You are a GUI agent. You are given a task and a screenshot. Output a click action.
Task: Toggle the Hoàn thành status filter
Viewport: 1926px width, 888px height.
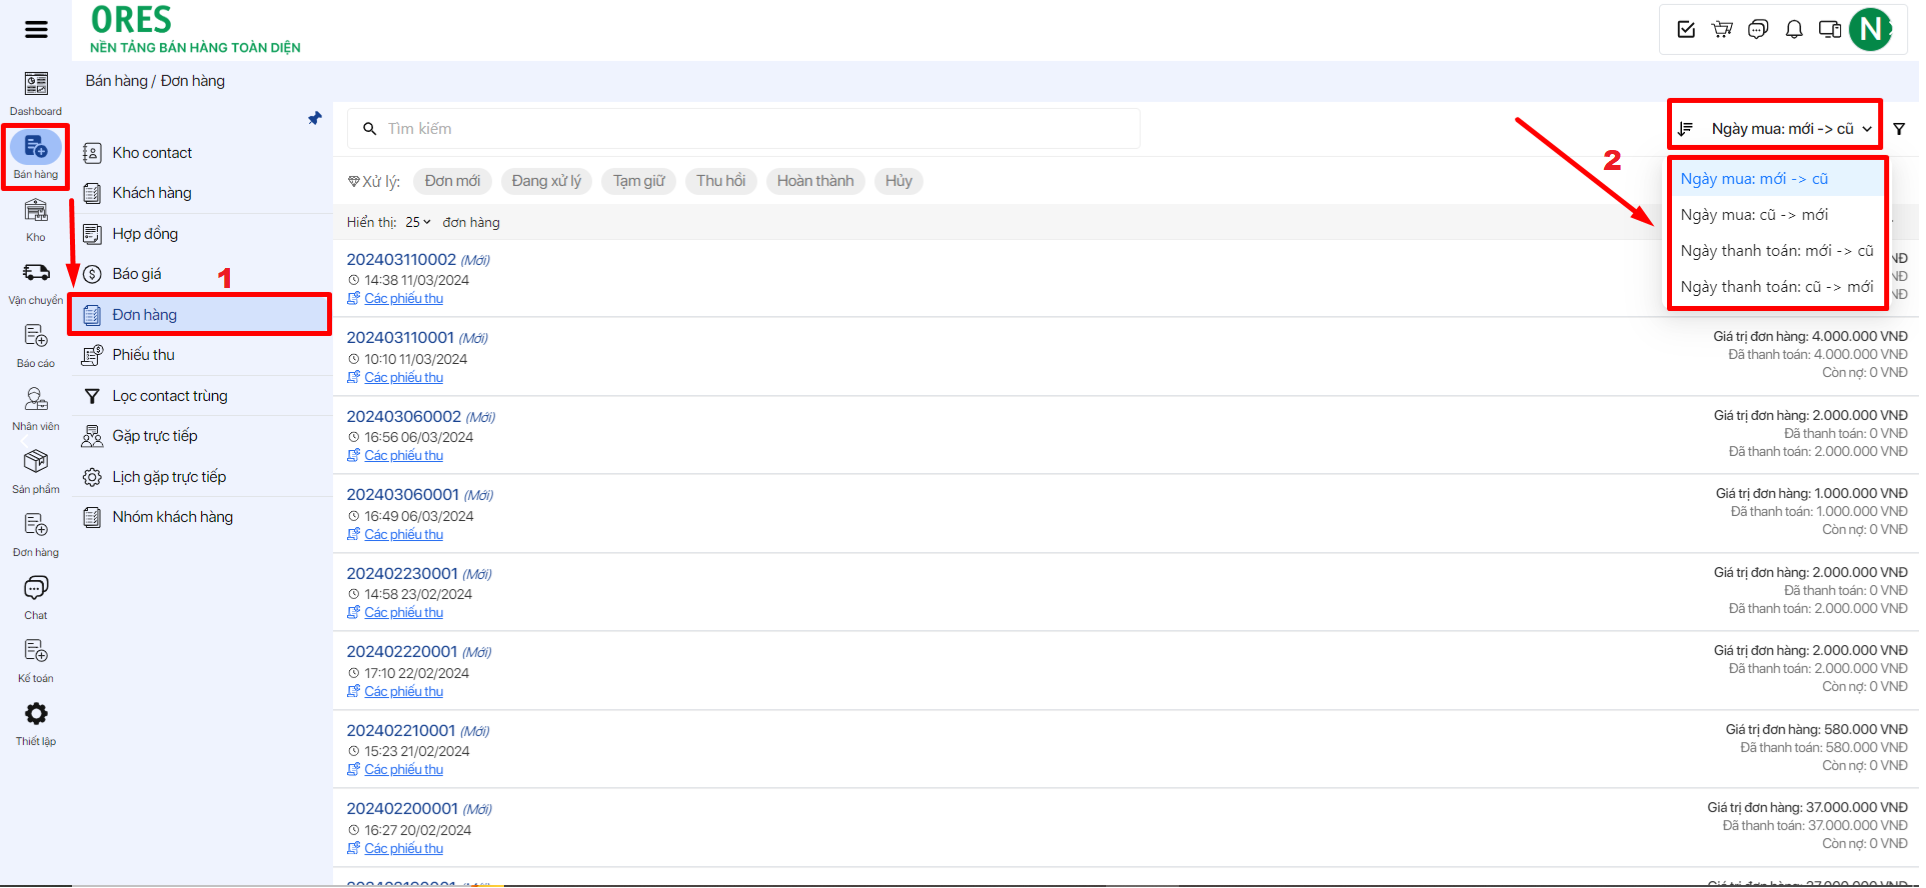tap(815, 181)
